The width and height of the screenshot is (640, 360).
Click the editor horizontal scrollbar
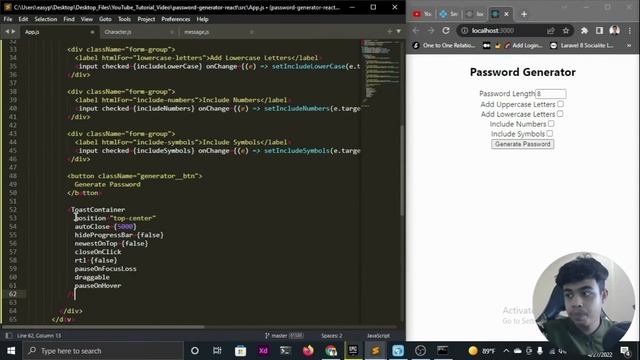click(104, 327)
